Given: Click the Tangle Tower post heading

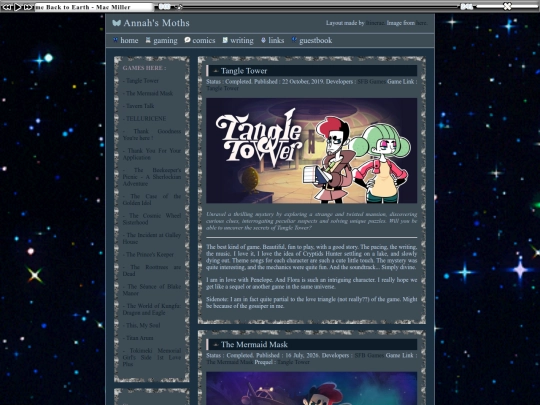Looking at the screenshot, I should tap(244, 71).
